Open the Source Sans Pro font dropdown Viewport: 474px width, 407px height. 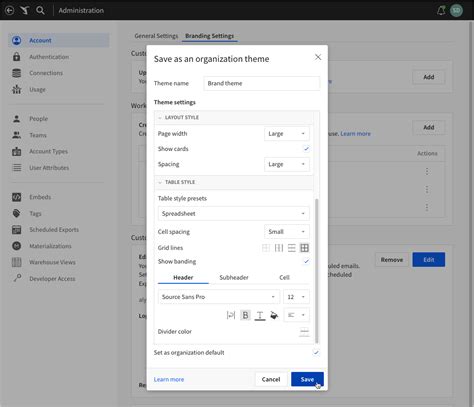(219, 297)
